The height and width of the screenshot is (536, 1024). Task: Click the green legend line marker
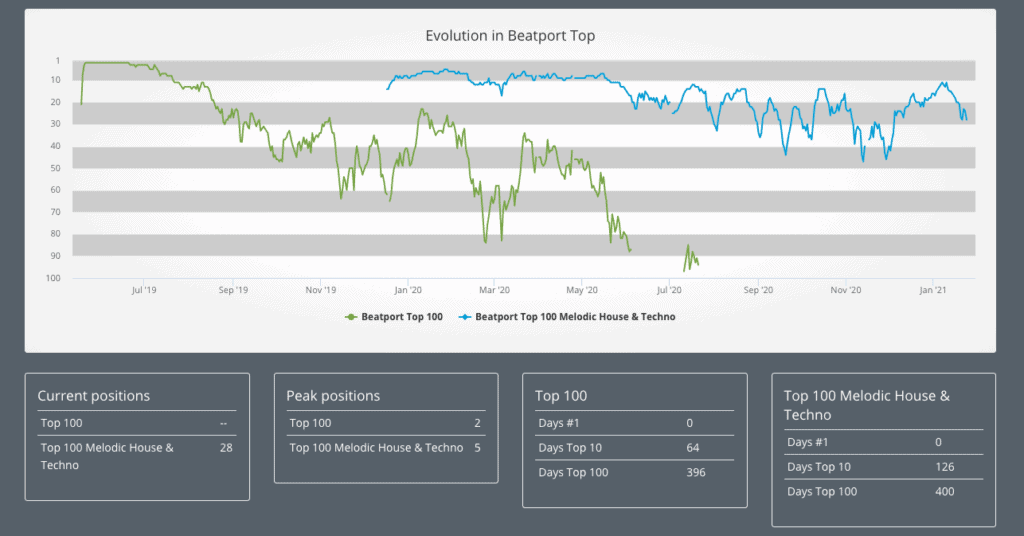[351, 316]
